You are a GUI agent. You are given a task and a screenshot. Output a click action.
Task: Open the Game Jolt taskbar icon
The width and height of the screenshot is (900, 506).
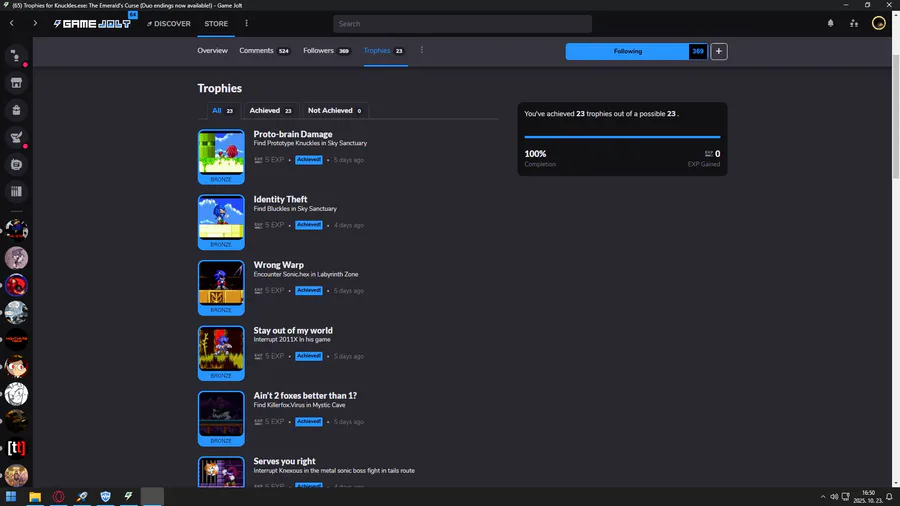[129, 496]
